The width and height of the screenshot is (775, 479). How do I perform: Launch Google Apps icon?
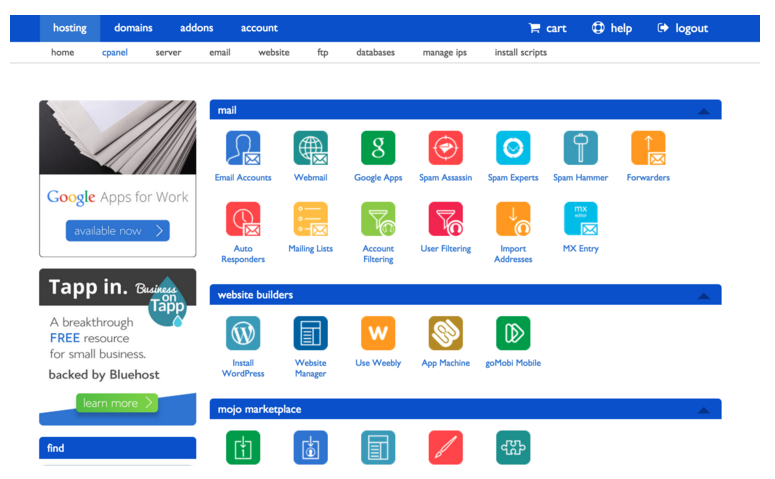click(378, 148)
